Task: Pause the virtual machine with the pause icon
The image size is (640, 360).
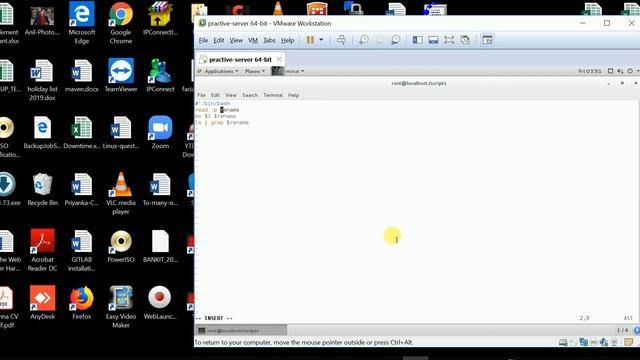Action: (310, 40)
